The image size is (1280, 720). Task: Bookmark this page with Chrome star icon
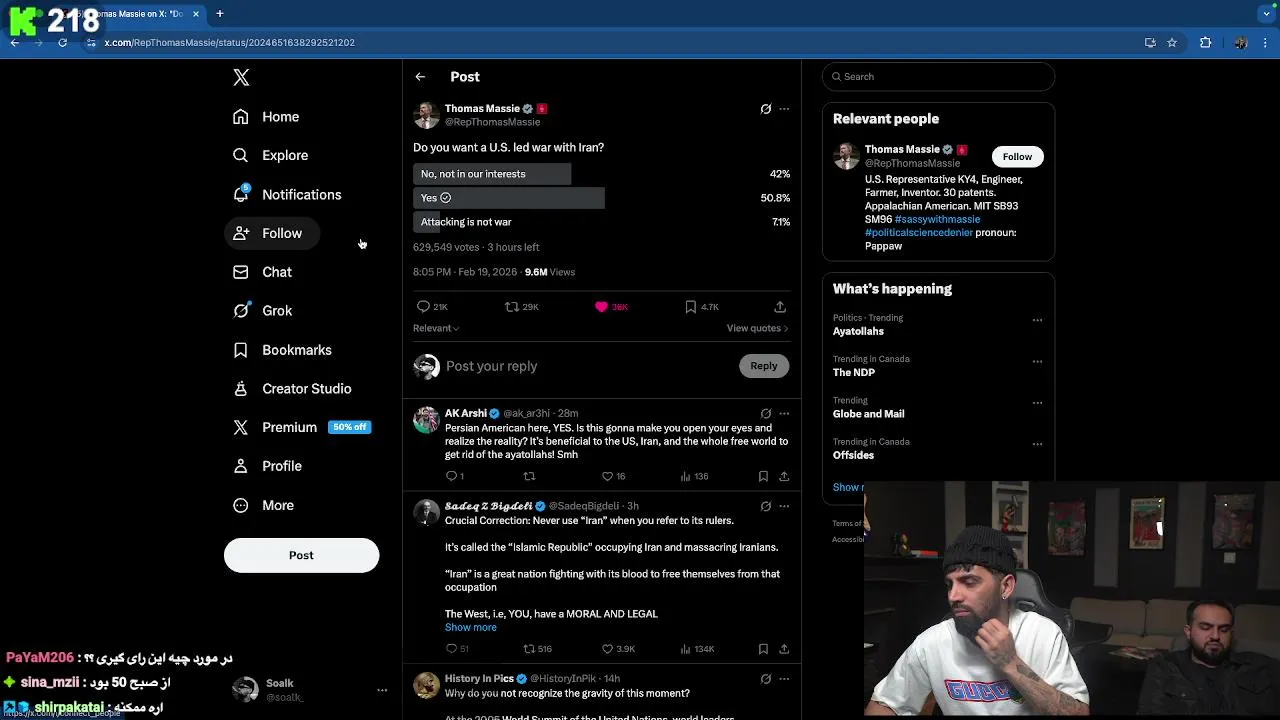[x=1172, y=43]
